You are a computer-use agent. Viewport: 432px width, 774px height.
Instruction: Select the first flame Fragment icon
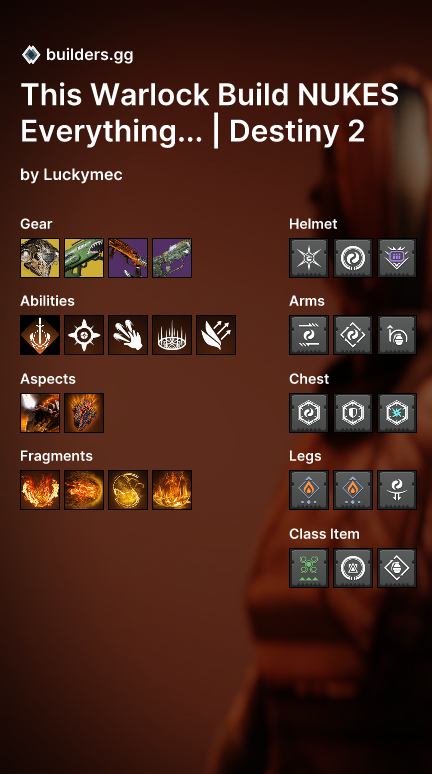click(40, 490)
